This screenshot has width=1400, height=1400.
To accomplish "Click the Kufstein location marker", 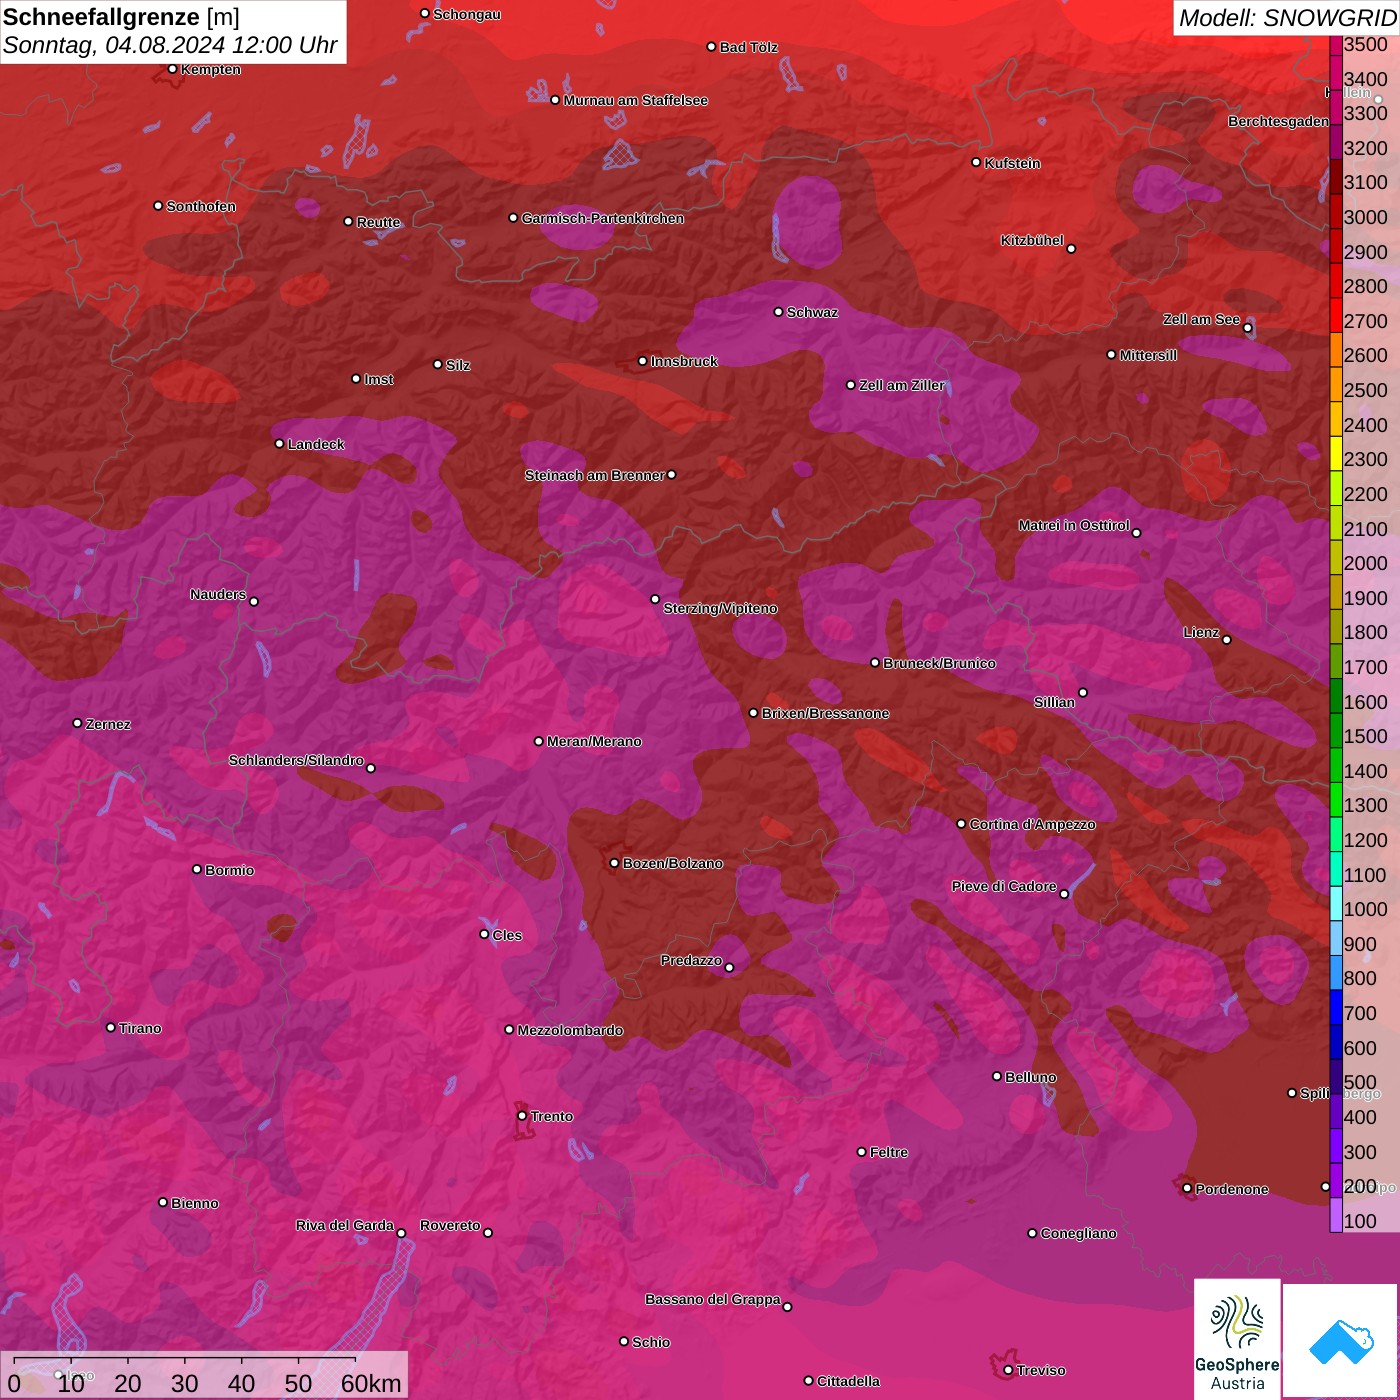I will (x=977, y=162).
